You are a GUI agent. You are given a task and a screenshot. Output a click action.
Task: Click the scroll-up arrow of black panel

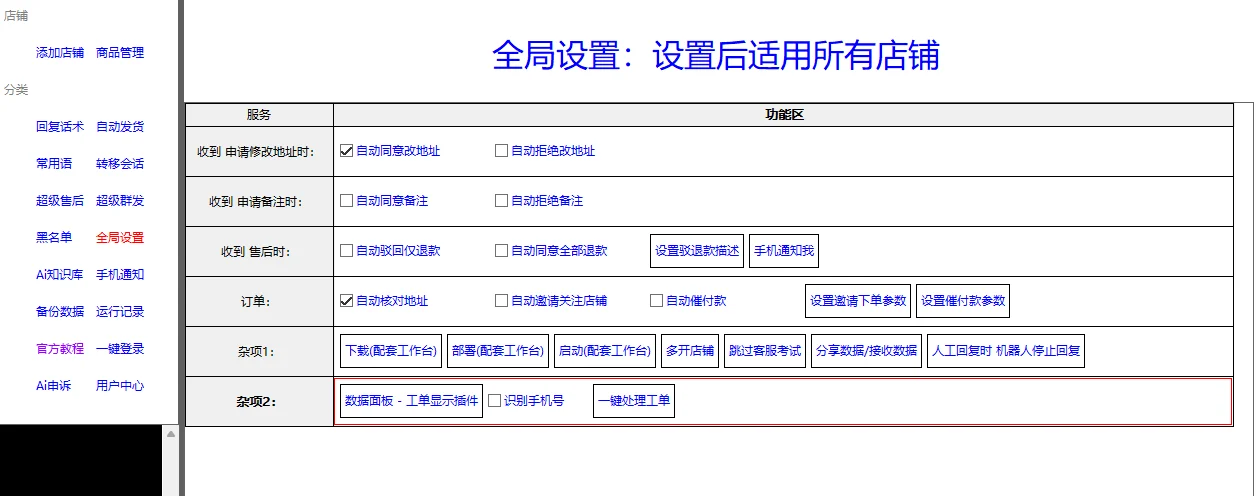[170, 435]
